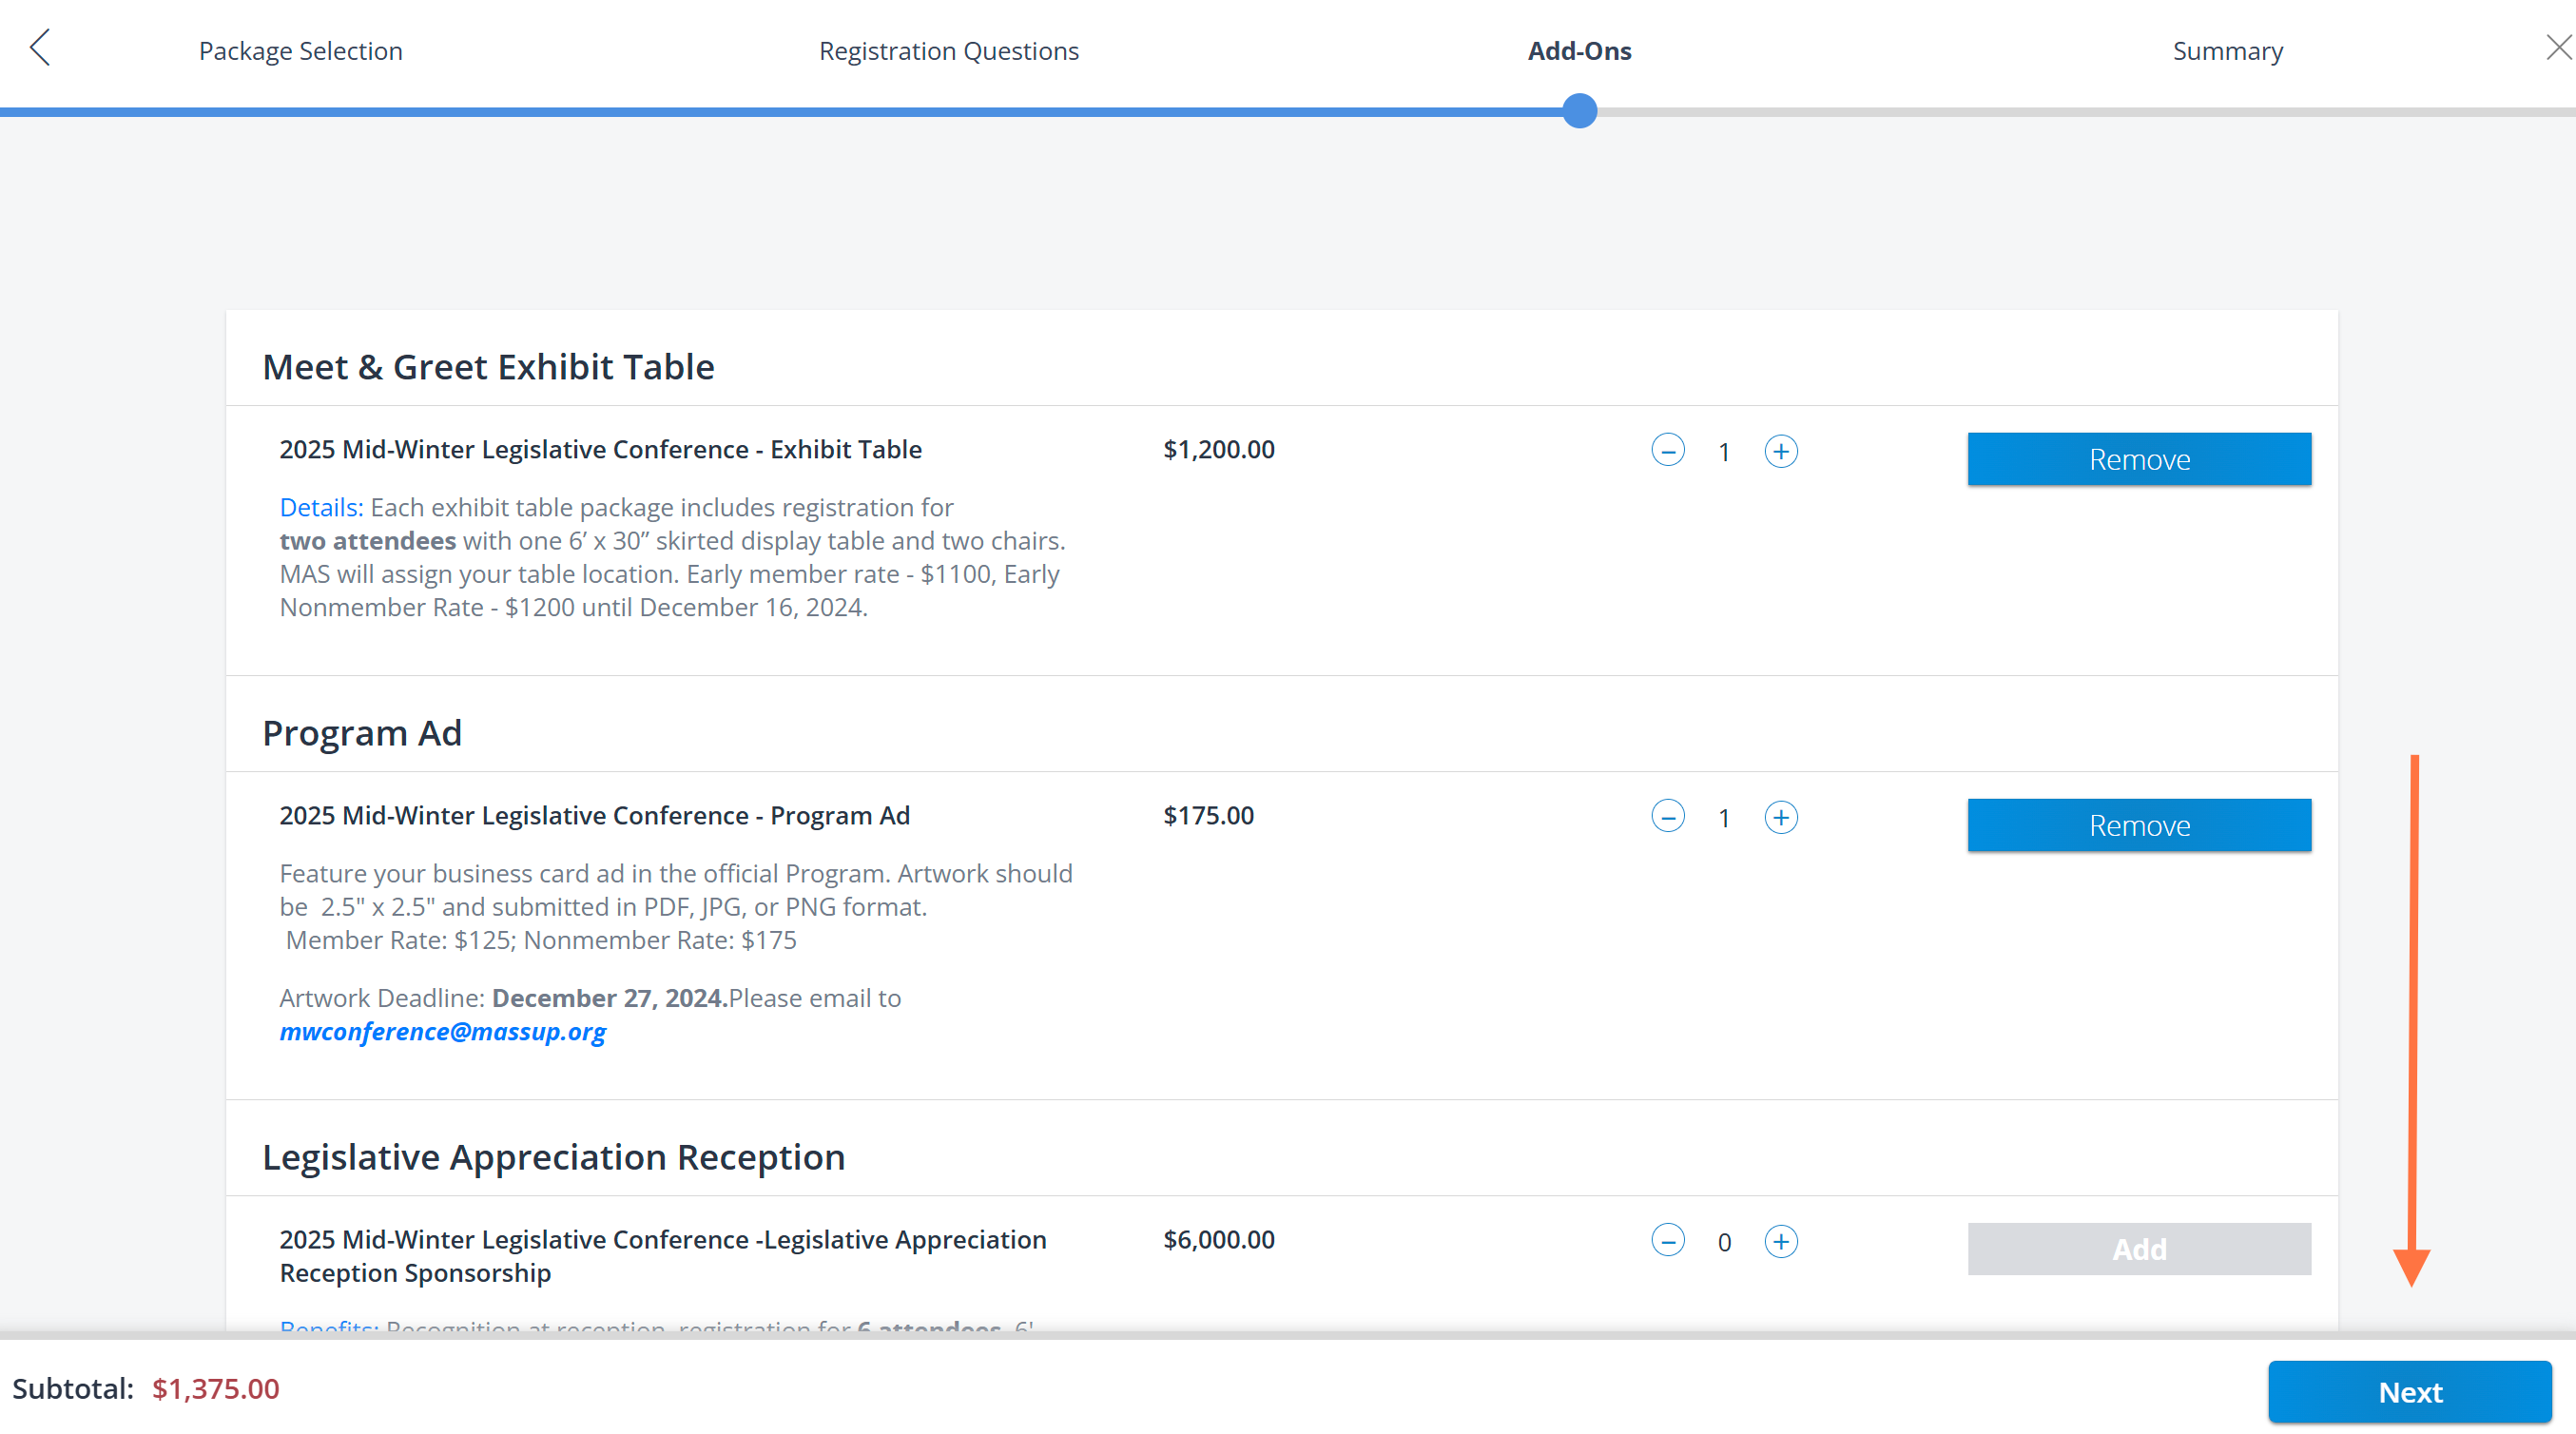
Task: Increase Reception Sponsorship quantity with plus icon
Action: [1781, 1241]
